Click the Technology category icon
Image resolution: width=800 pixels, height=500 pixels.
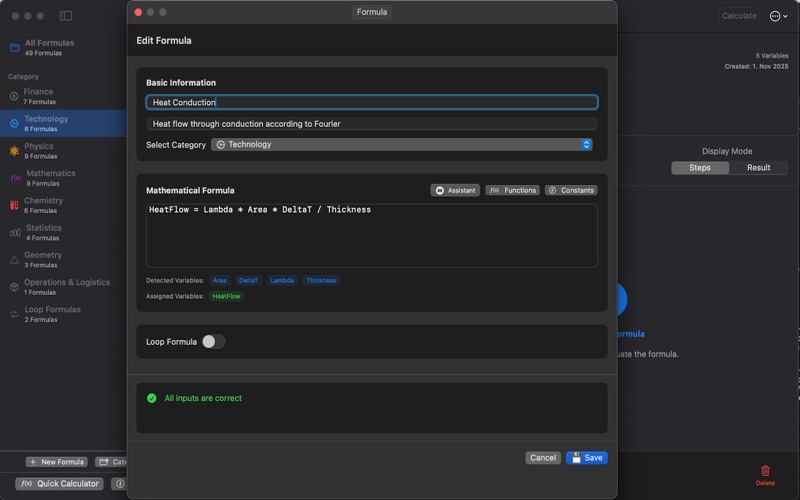pos(14,123)
